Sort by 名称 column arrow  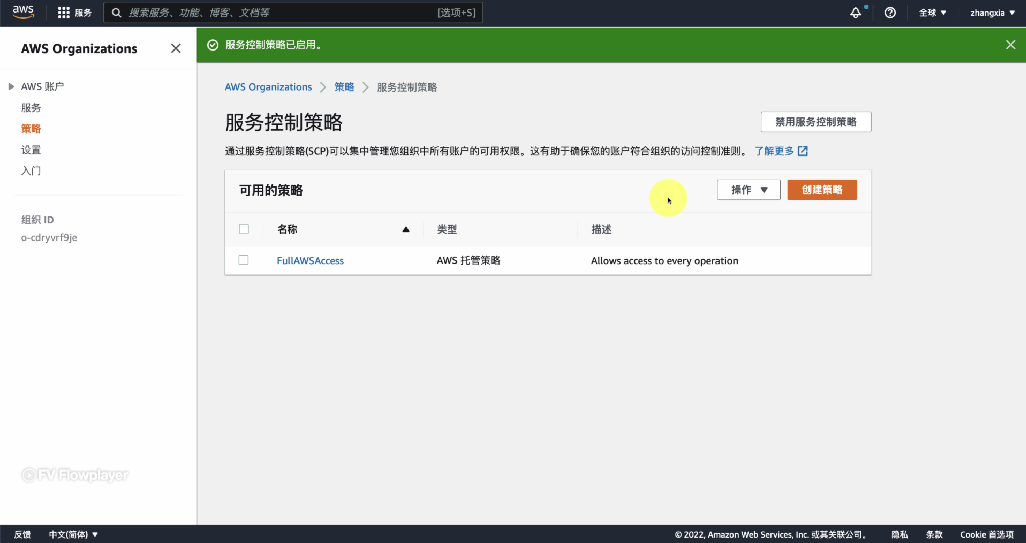[406, 230]
